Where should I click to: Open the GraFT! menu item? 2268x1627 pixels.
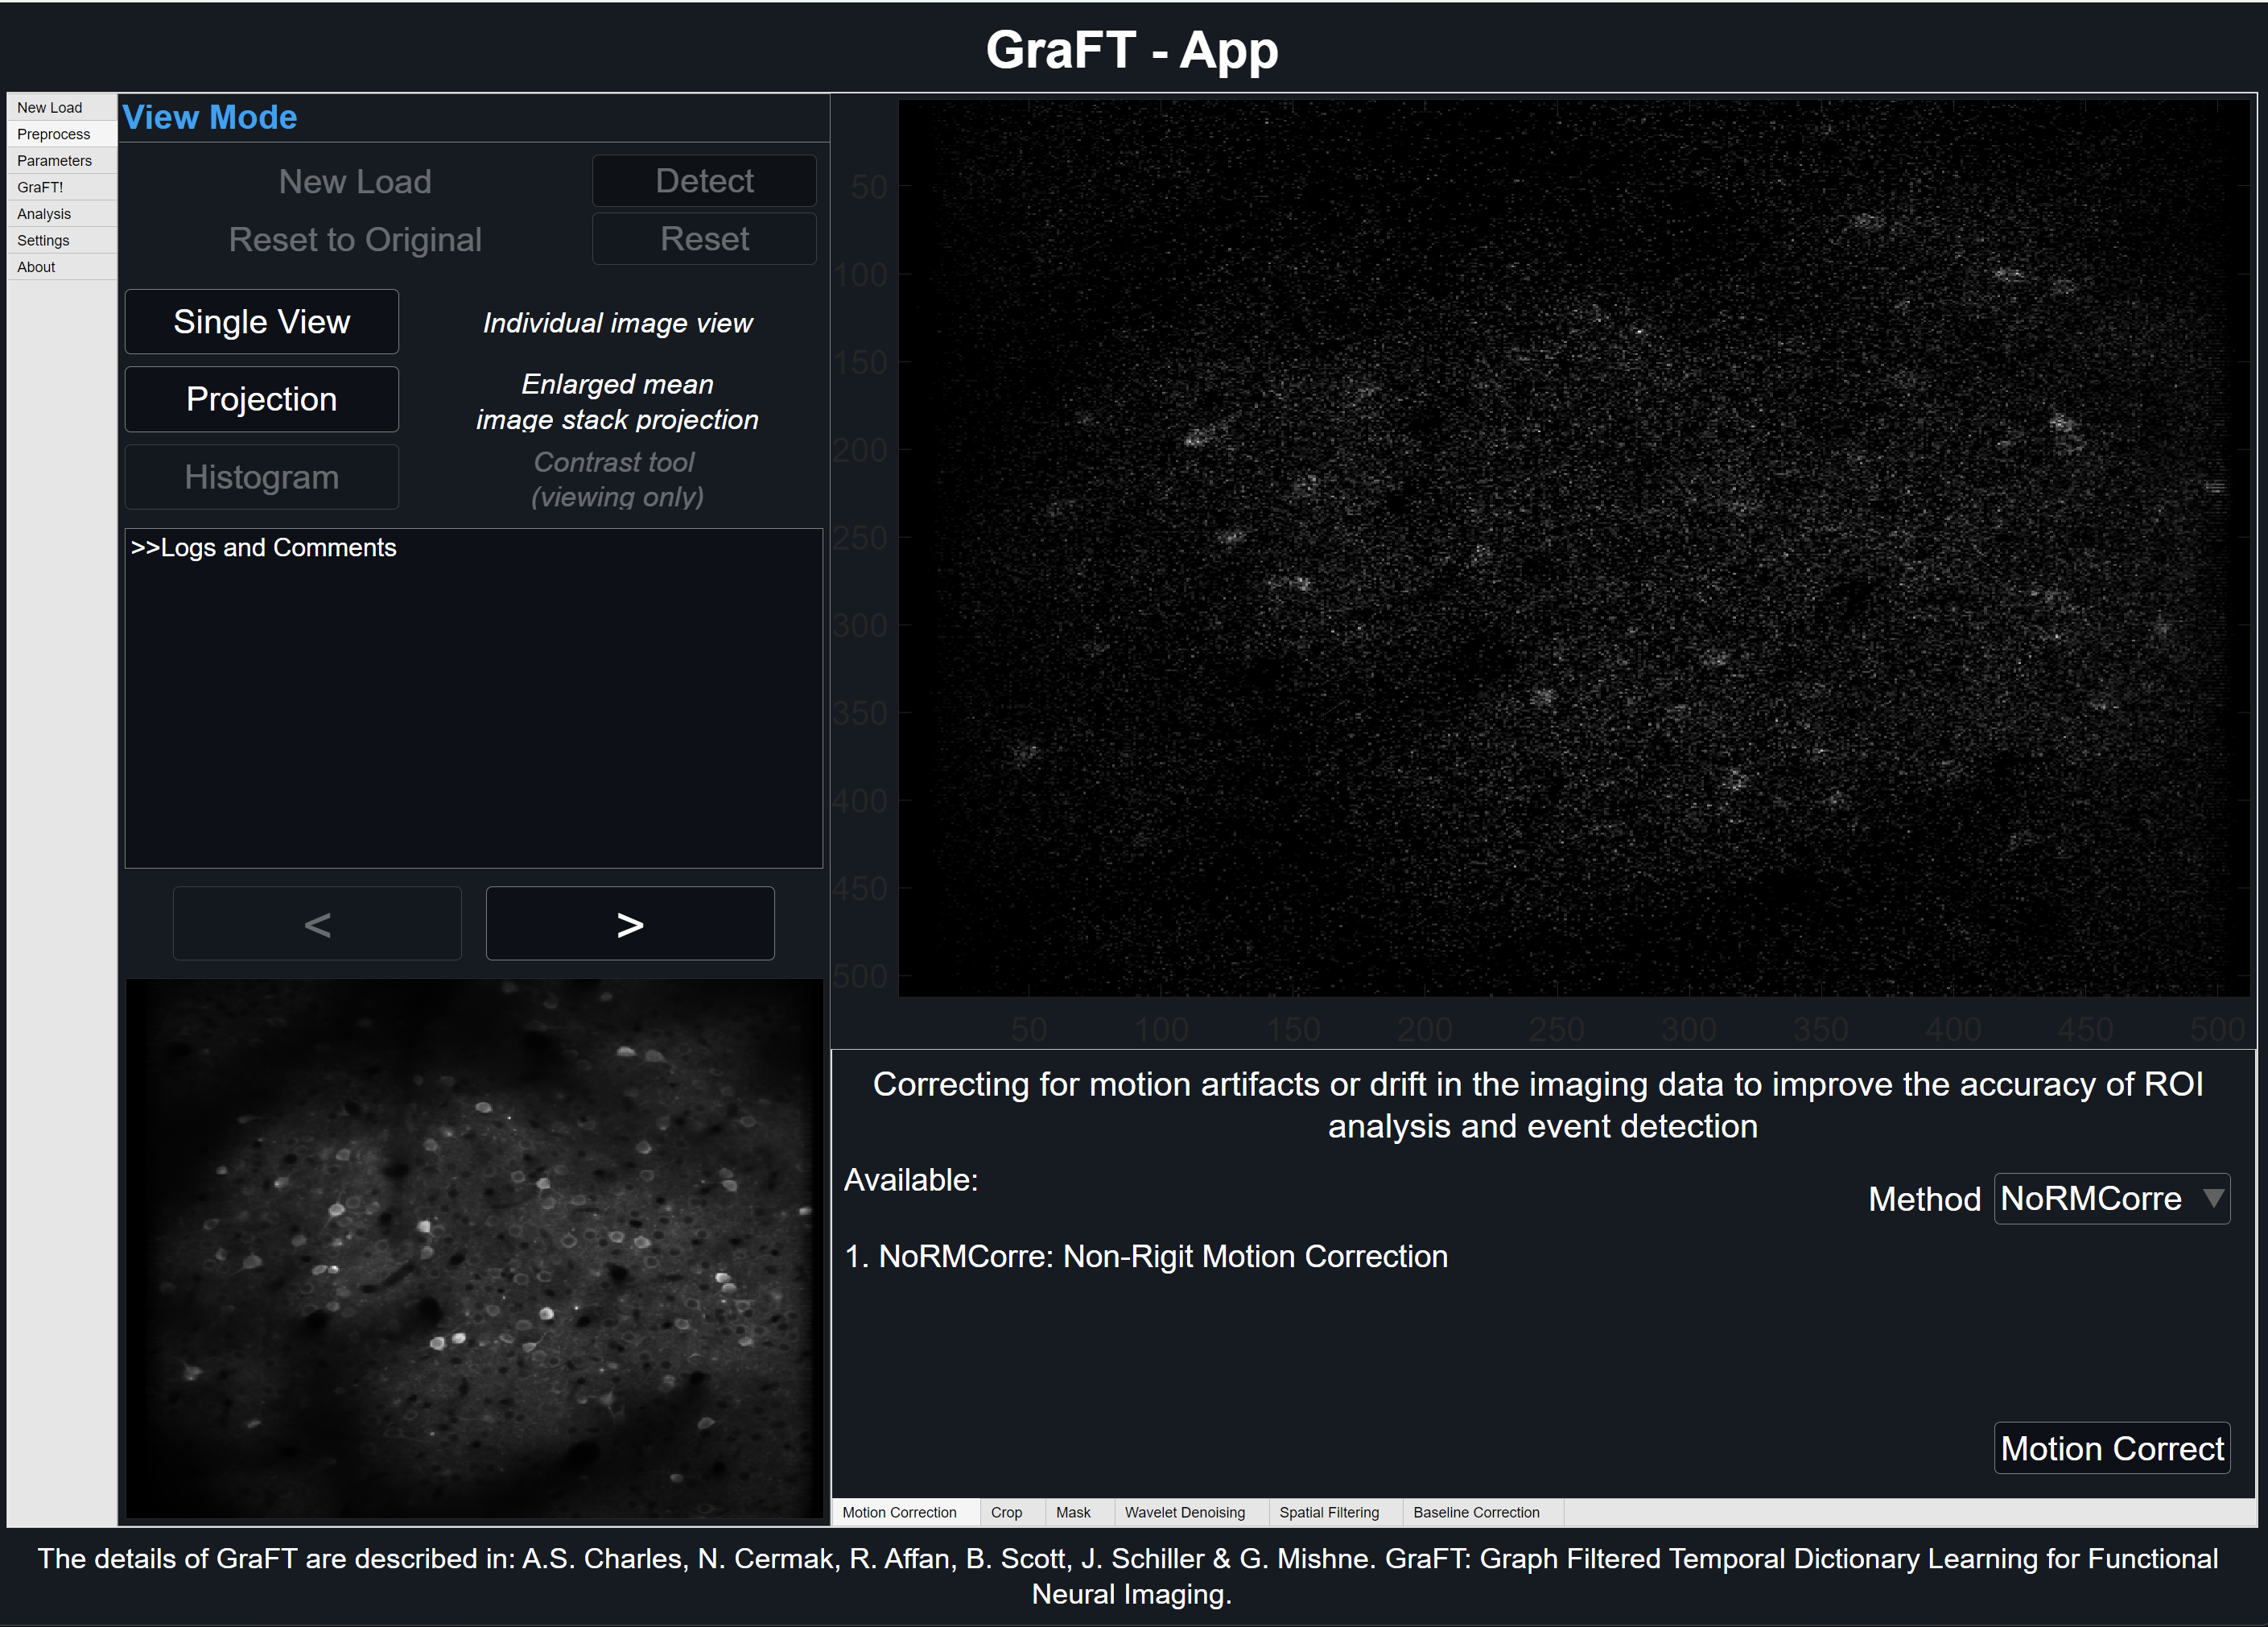pyautogui.click(x=37, y=187)
